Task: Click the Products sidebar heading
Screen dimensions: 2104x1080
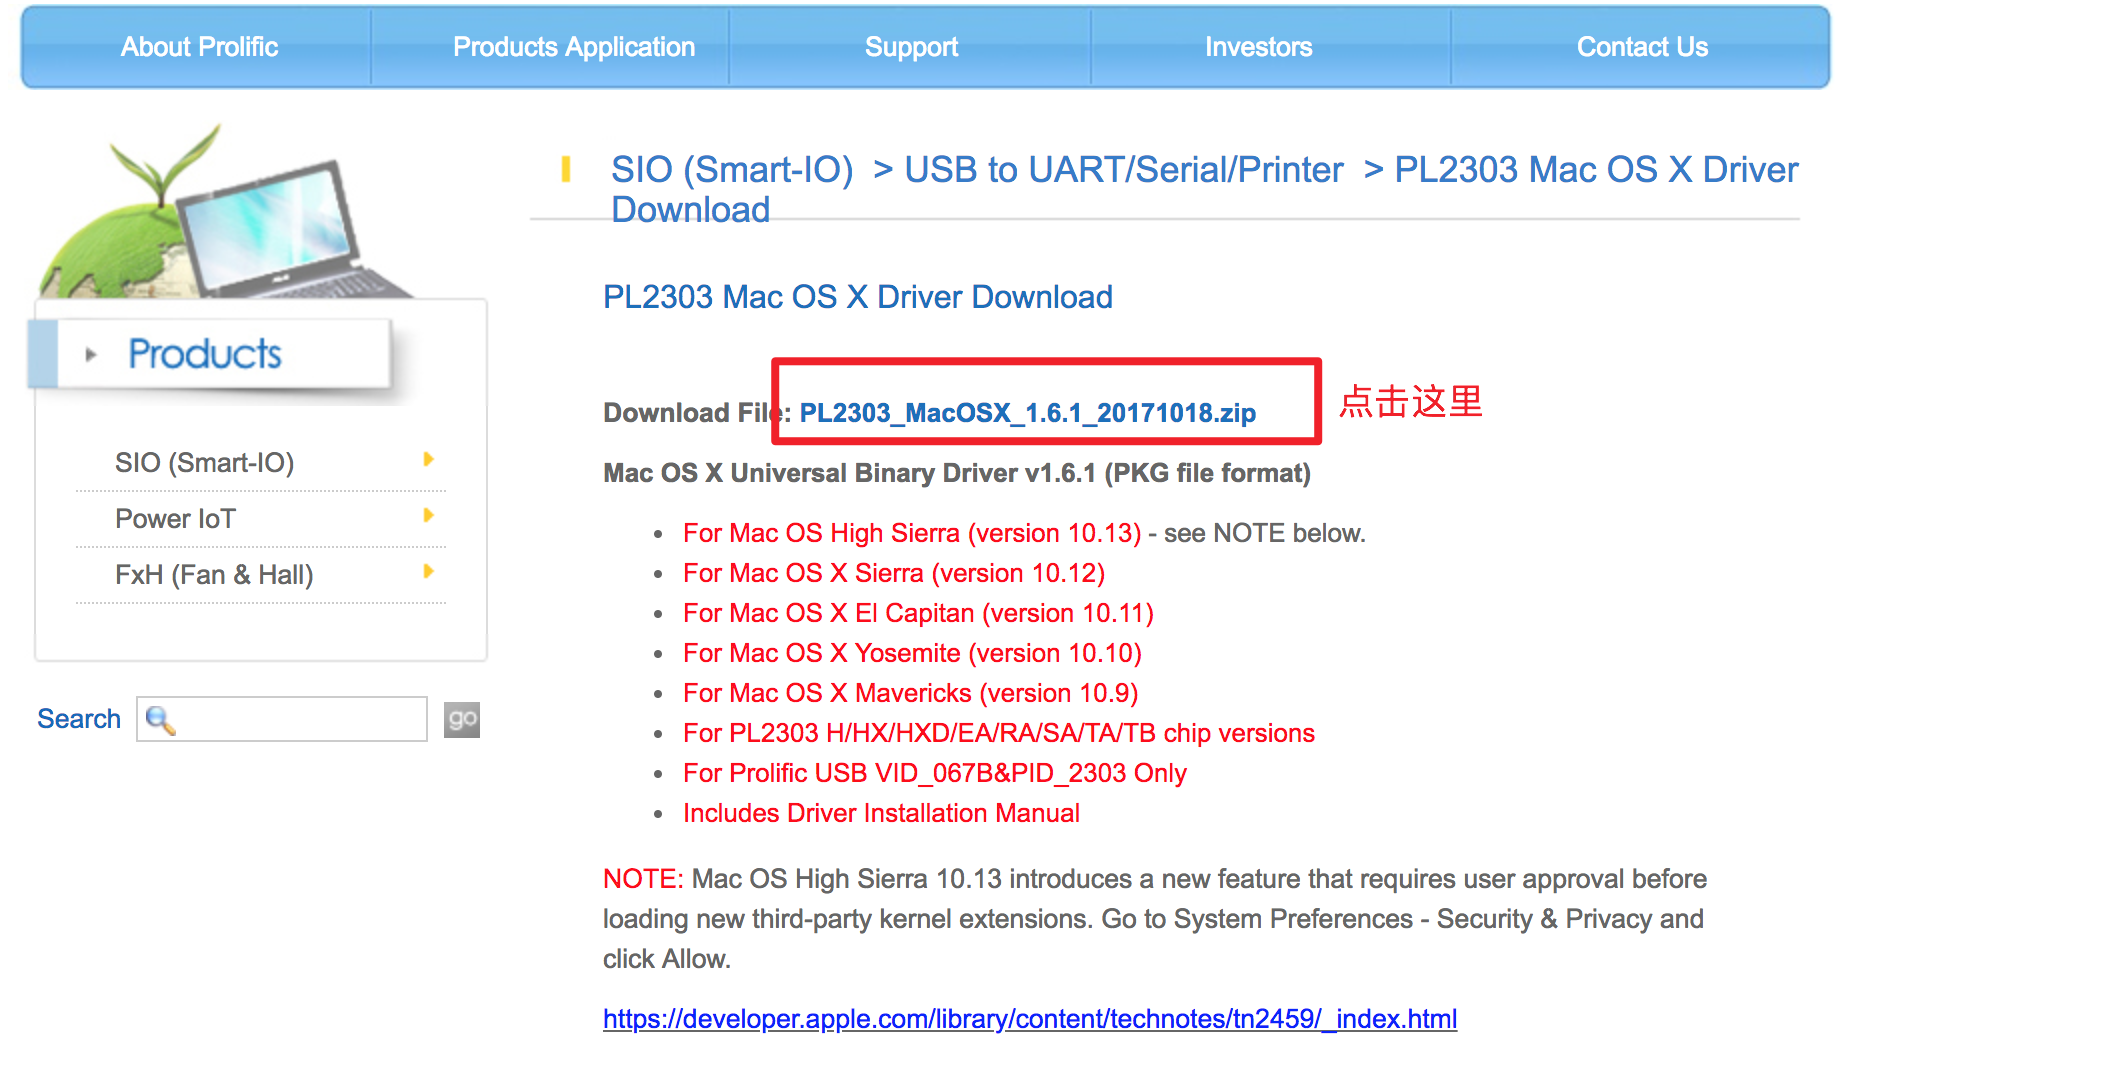Action: pos(205,354)
